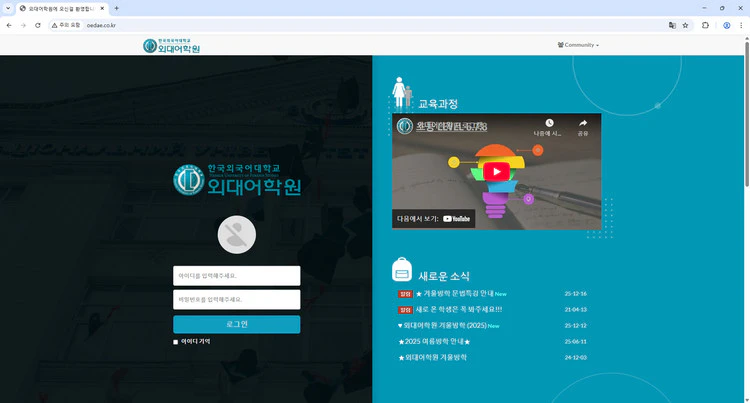The width and height of the screenshot is (750, 403).
Task: Click the ID (아이디) input field
Action: click(236, 276)
